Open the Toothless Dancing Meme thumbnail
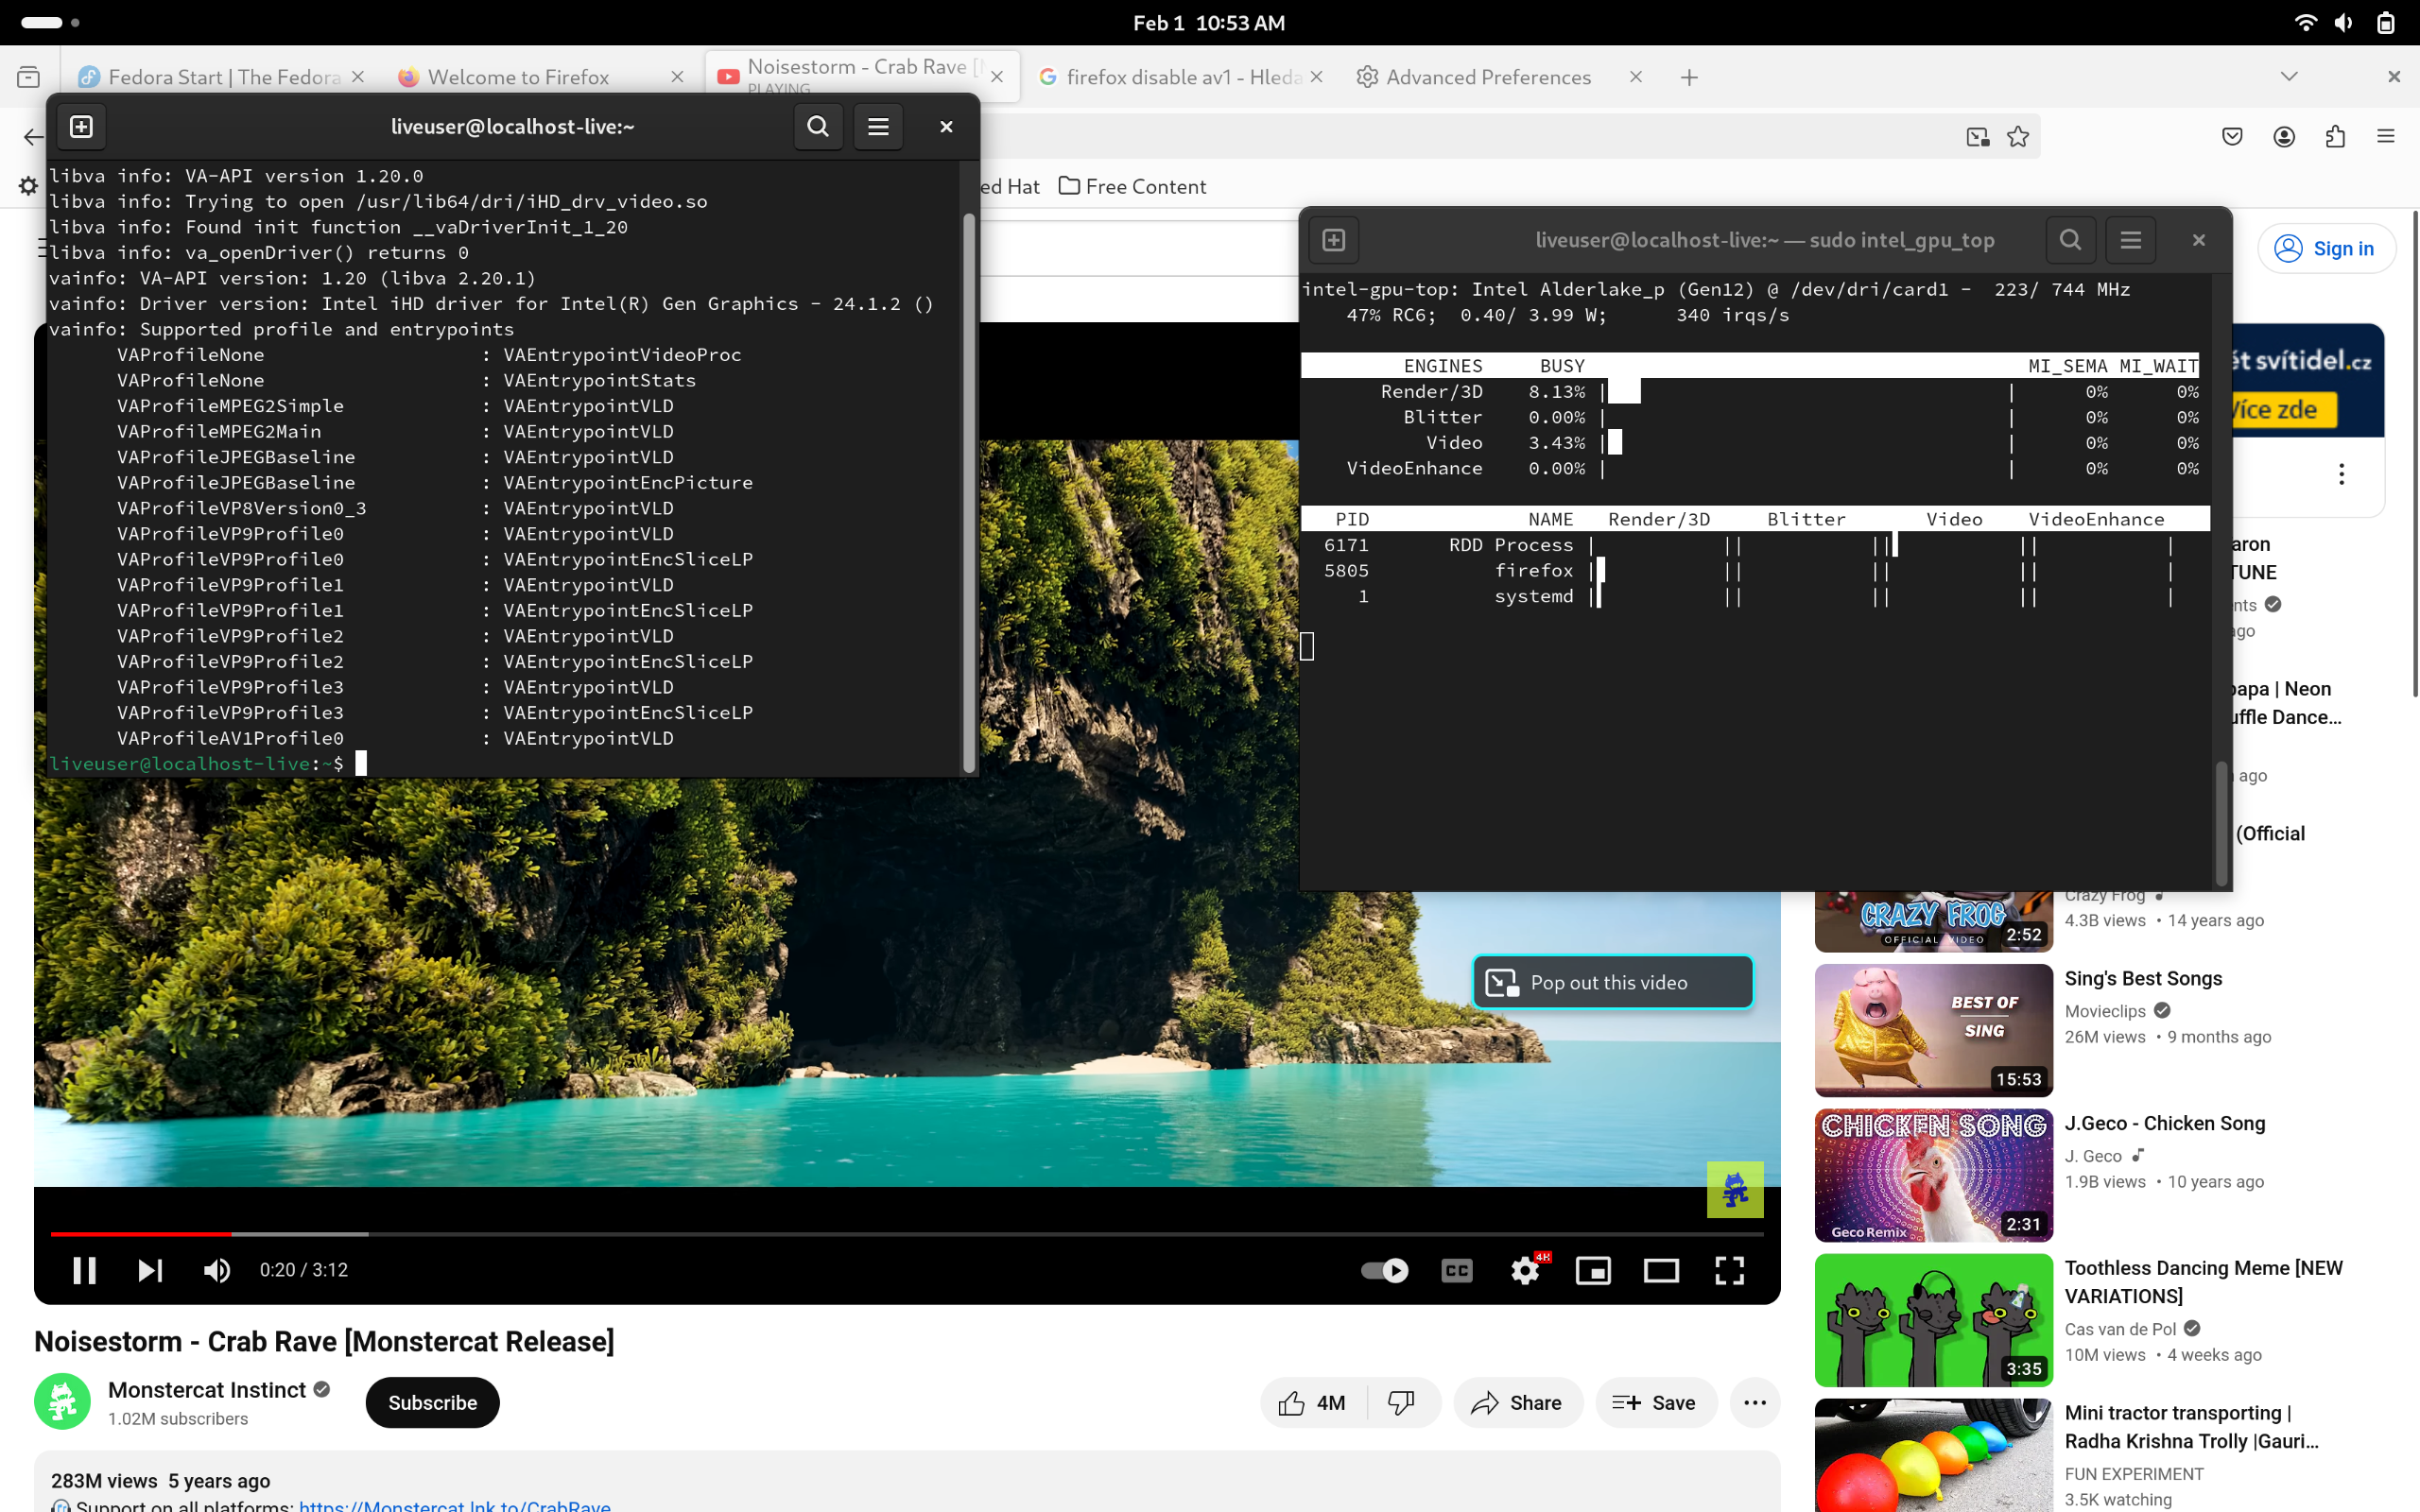 (1933, 1320)
